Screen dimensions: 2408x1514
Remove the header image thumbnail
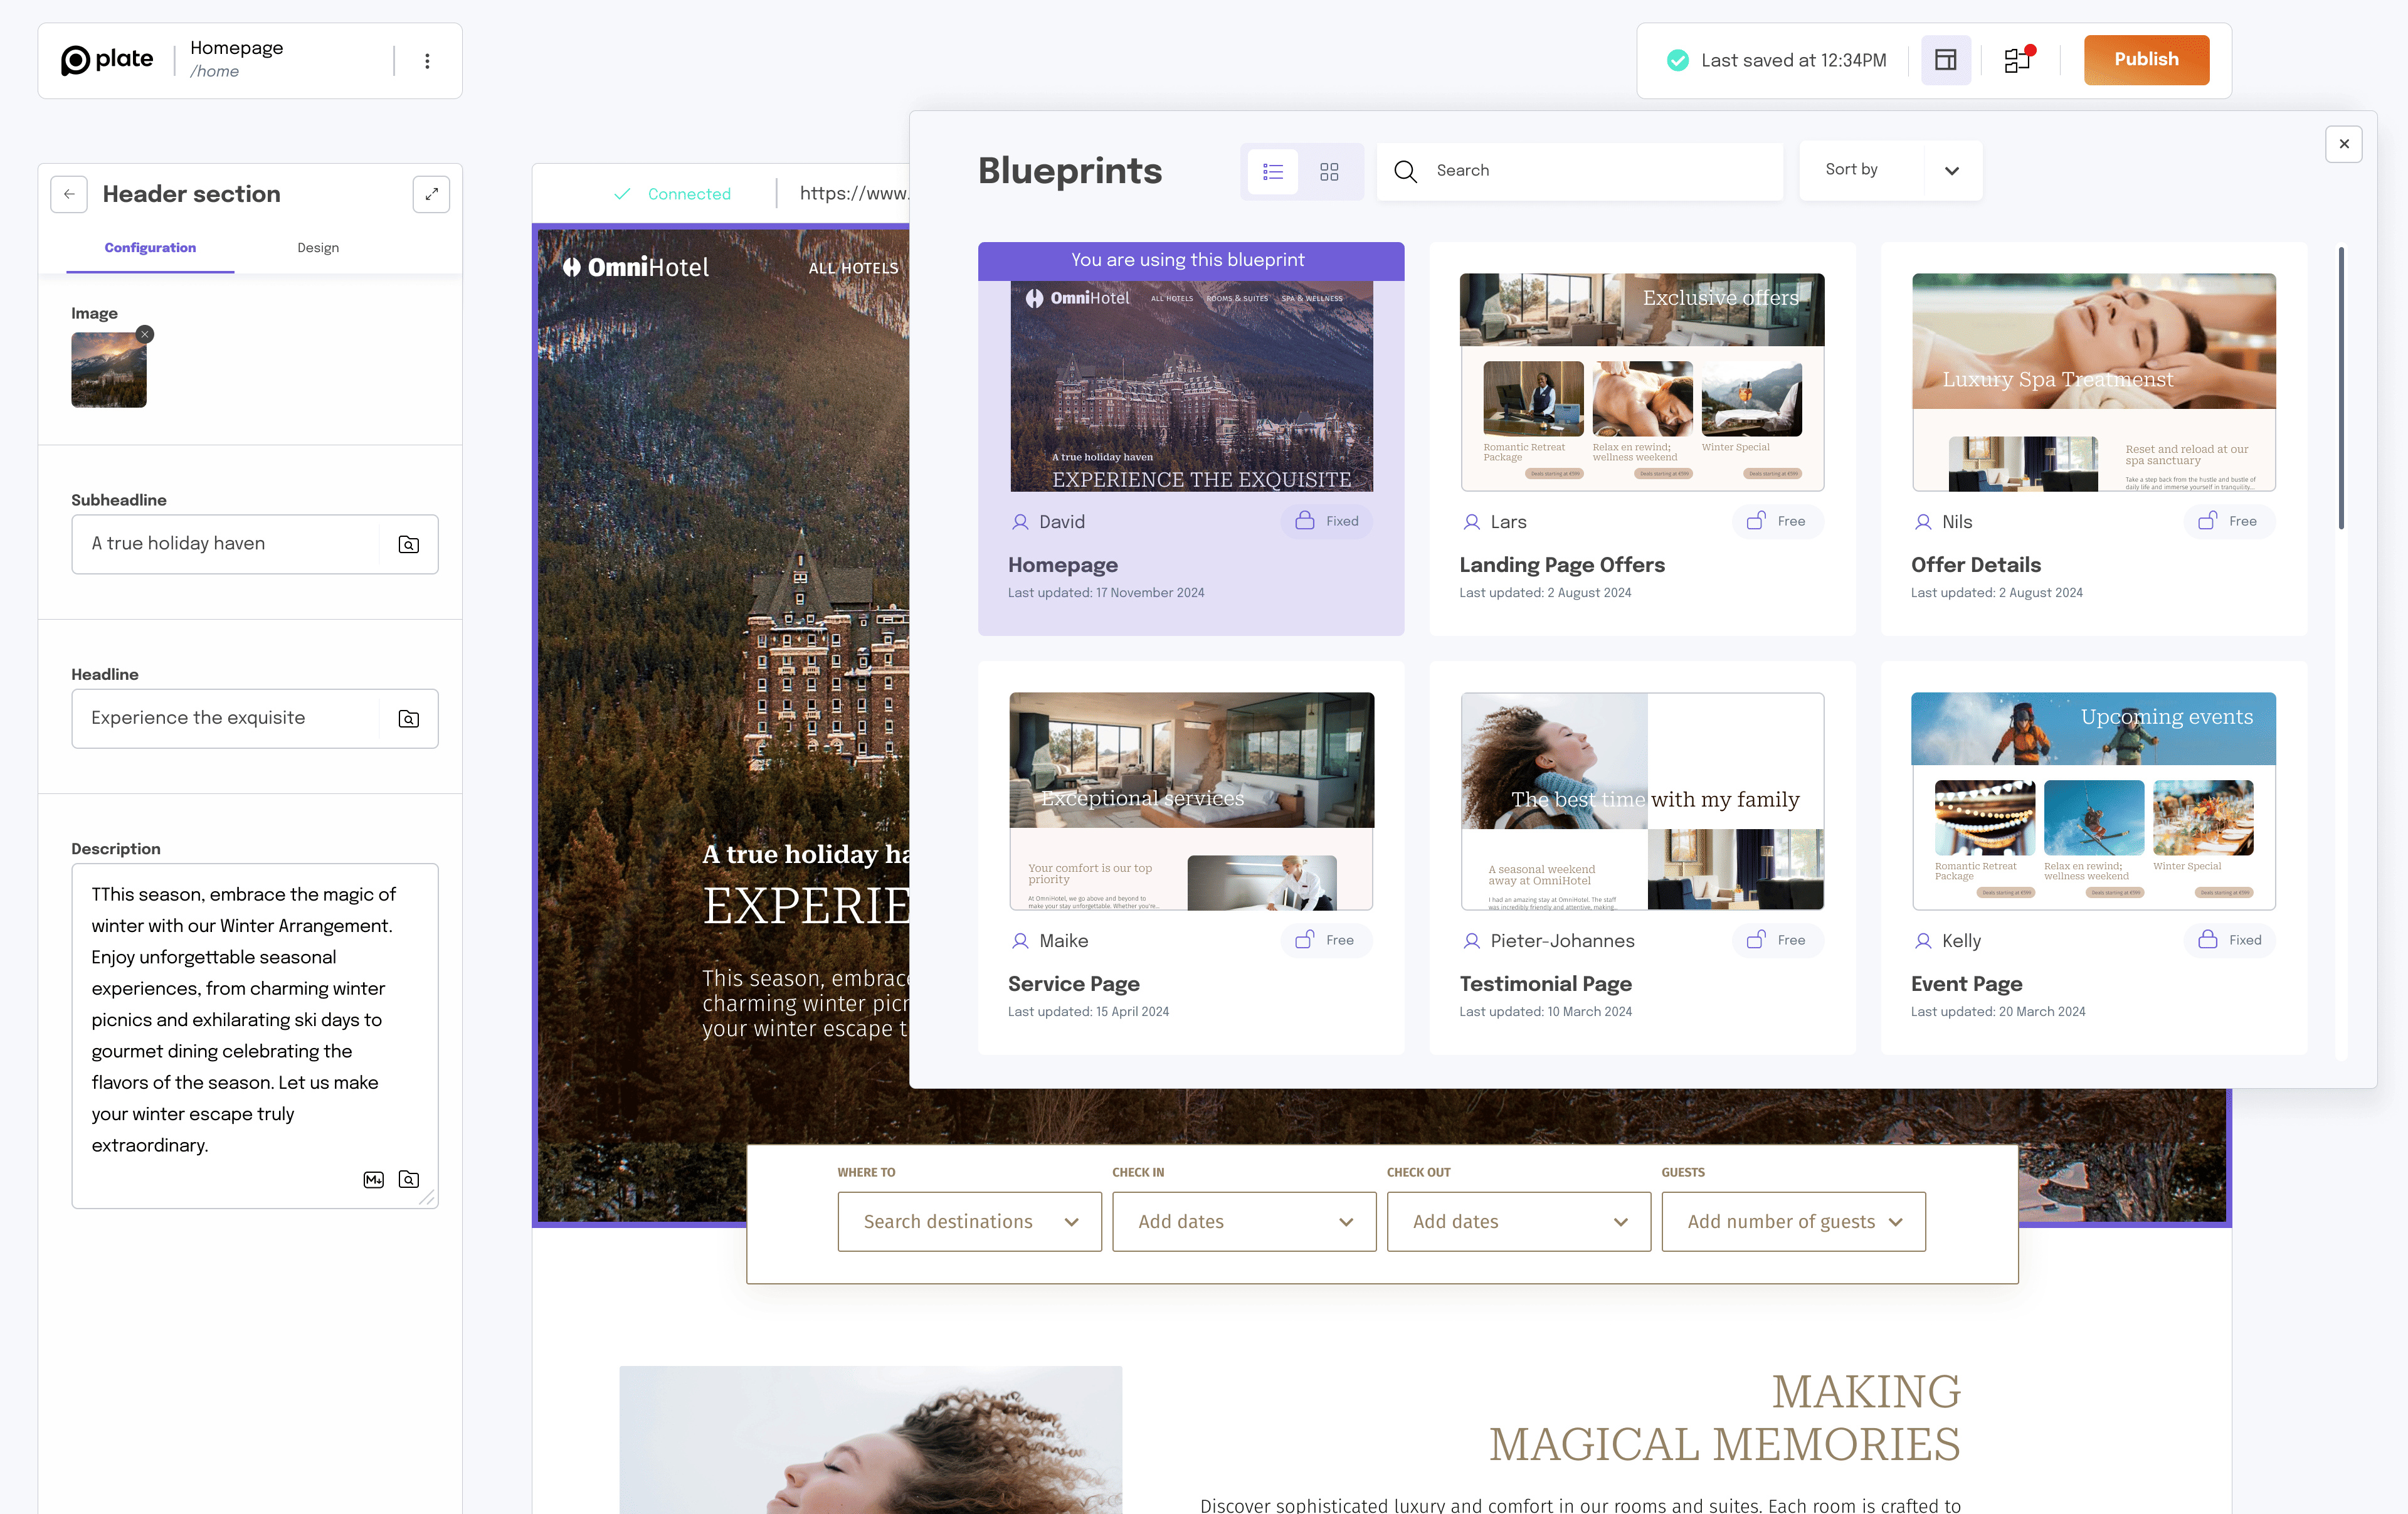pos(145,335)
